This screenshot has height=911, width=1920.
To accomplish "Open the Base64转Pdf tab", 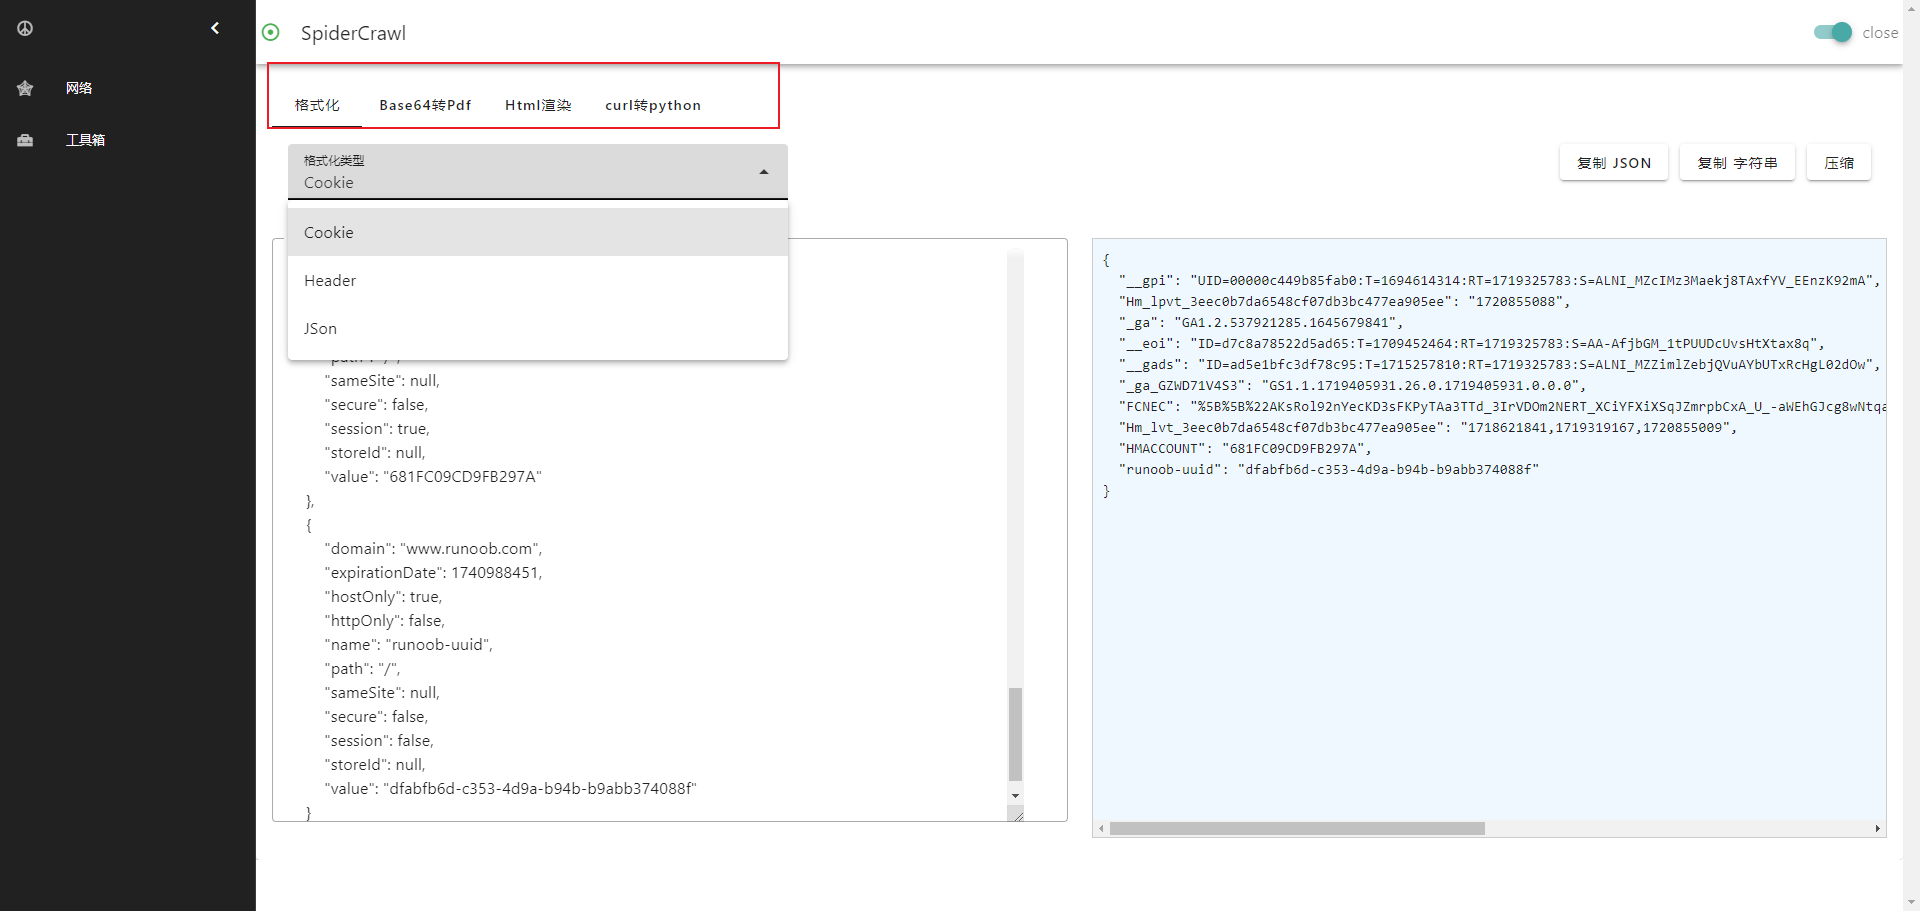I will (425, 105).
